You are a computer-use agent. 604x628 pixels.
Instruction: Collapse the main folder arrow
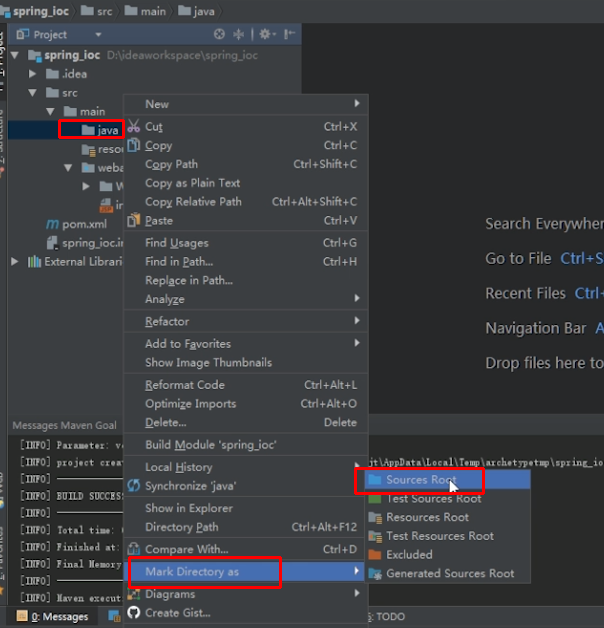click(50, 111)
